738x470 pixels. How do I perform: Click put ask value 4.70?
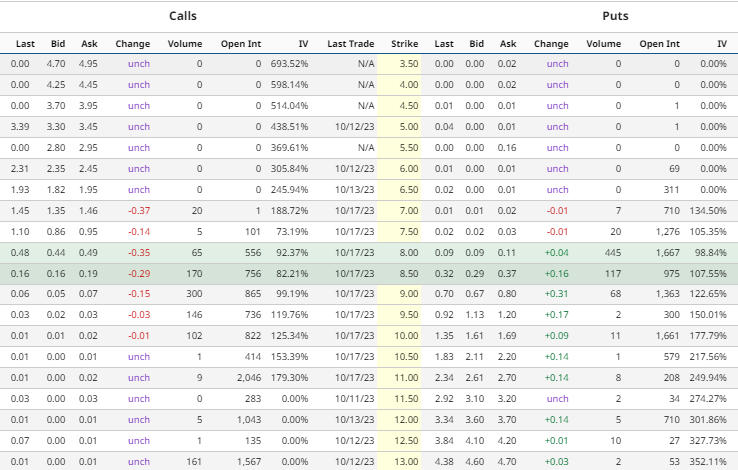point(507,462)
